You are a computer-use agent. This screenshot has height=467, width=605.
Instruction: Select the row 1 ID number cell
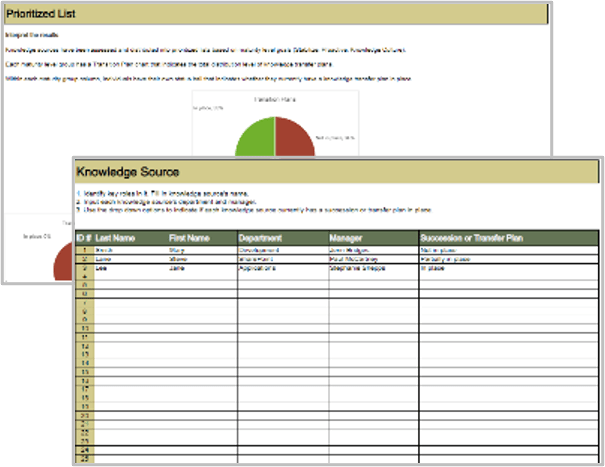(x=84, y=249)
